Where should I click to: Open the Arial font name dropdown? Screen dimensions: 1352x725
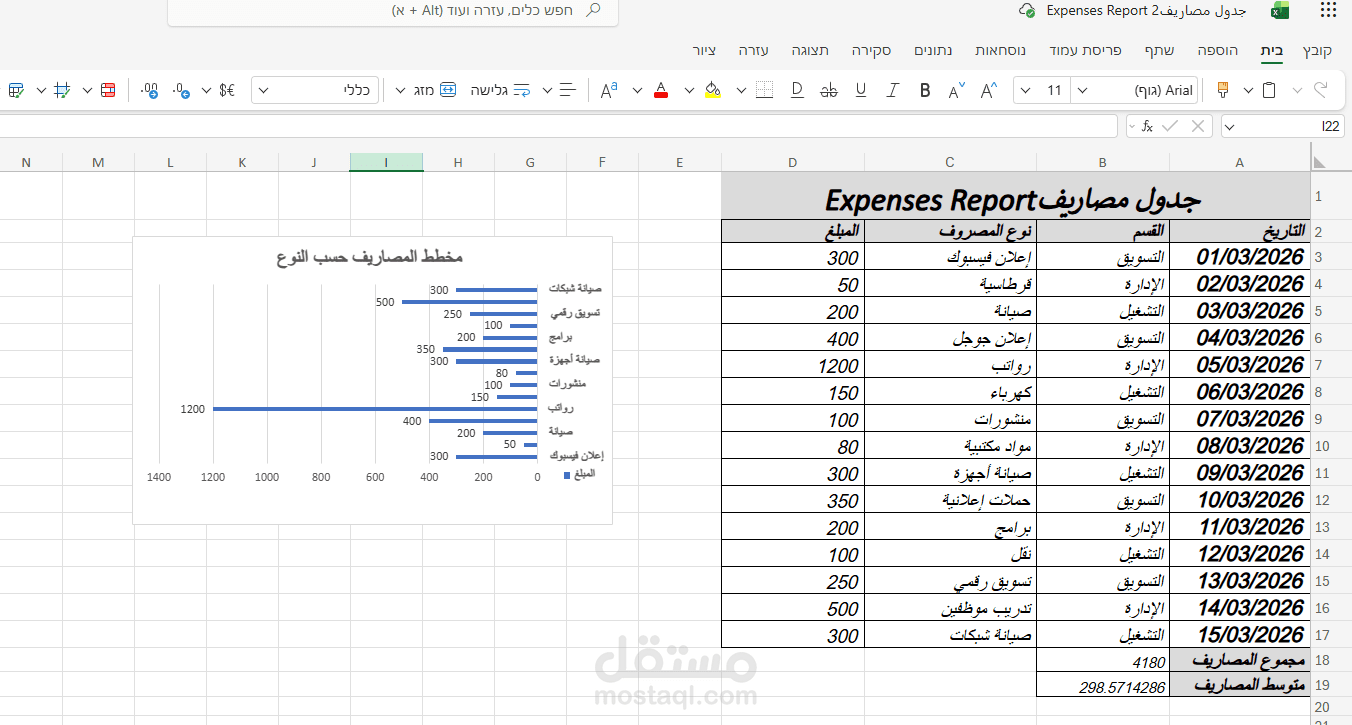coord(1083,90)
